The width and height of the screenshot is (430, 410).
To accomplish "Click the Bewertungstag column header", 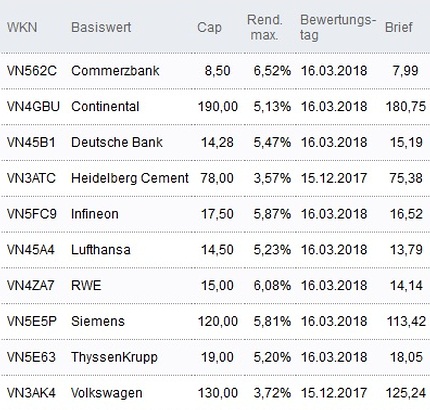I will [338, 27].
